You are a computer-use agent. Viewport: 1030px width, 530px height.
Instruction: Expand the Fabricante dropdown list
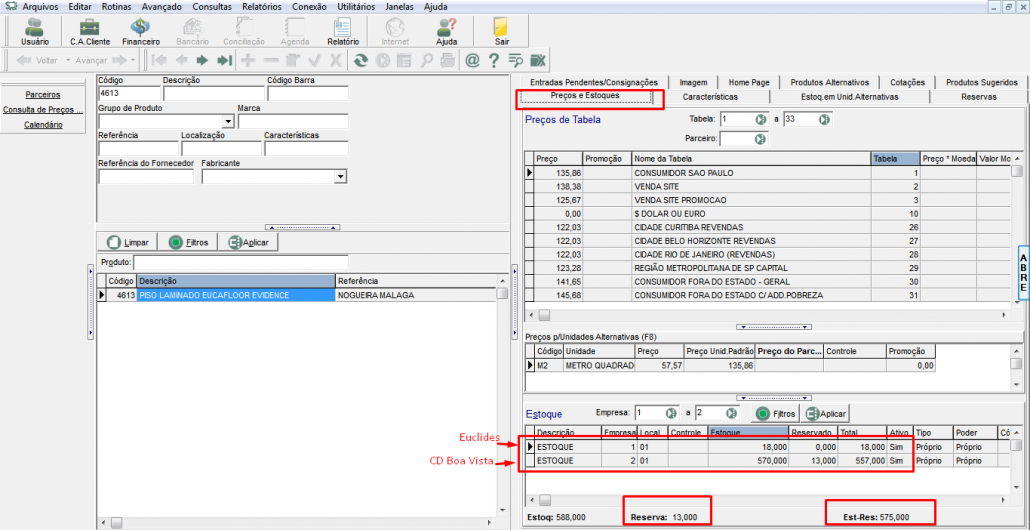(340, 176)
